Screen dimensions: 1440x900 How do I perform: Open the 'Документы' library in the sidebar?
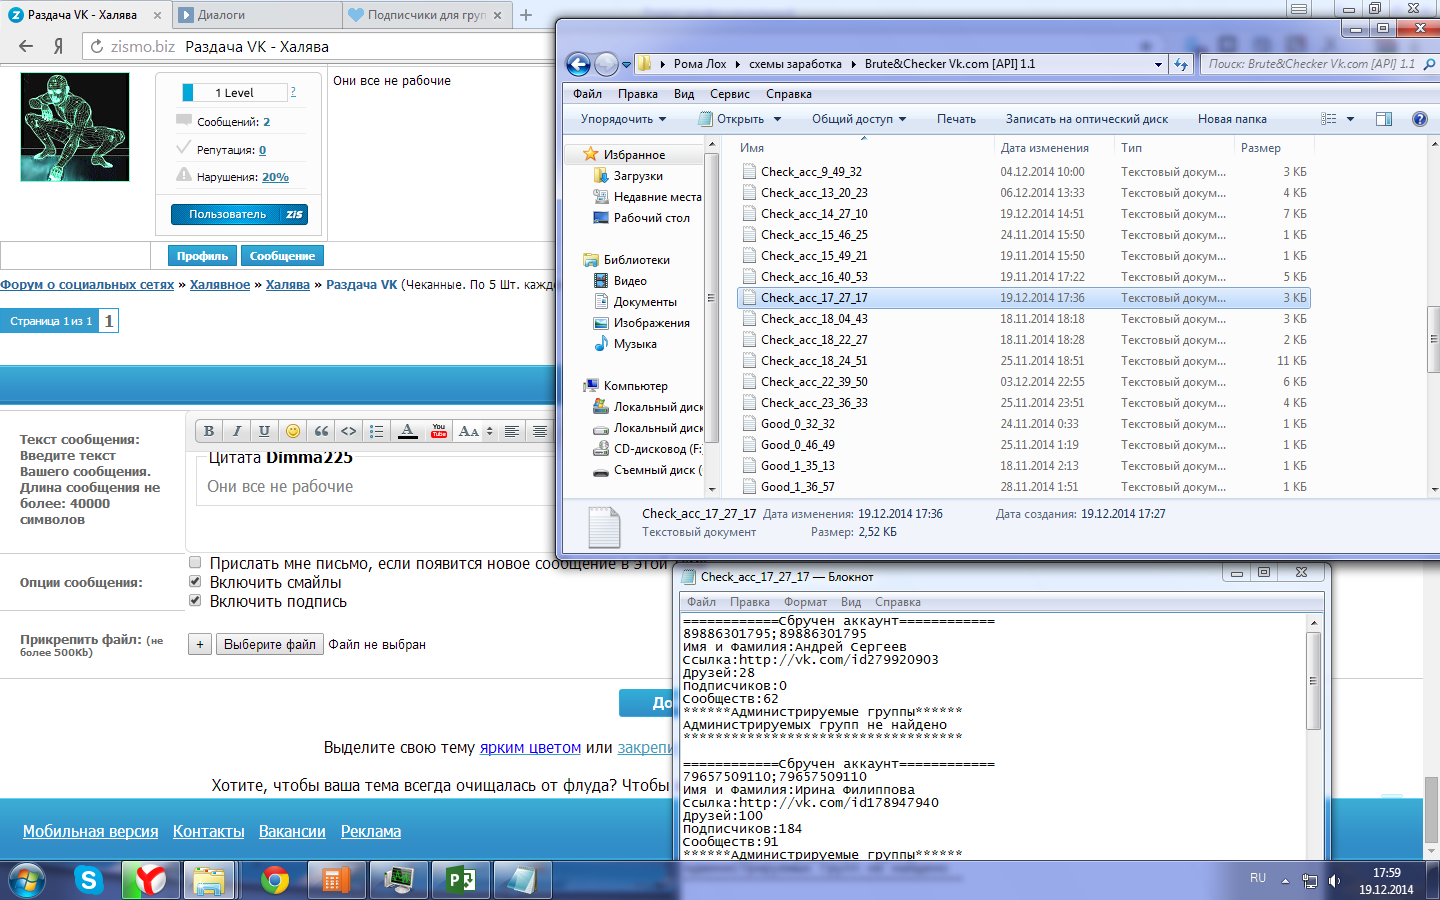pos(645,302)
